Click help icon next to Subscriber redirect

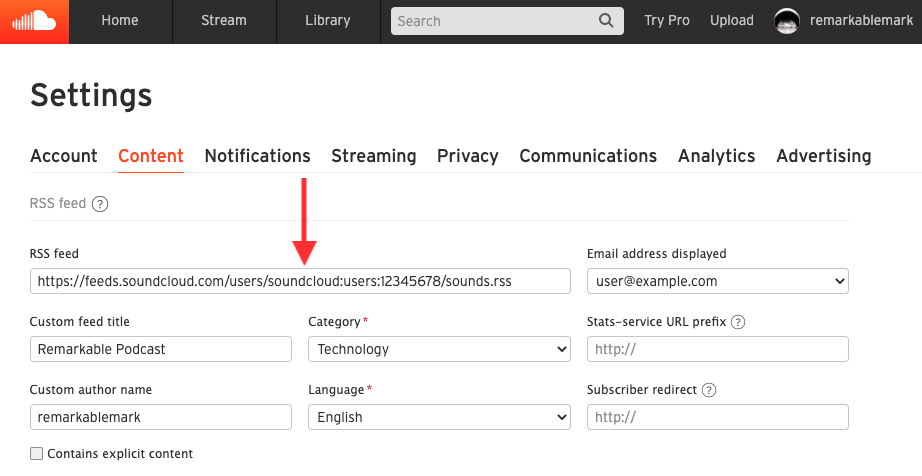coord(709,390)
